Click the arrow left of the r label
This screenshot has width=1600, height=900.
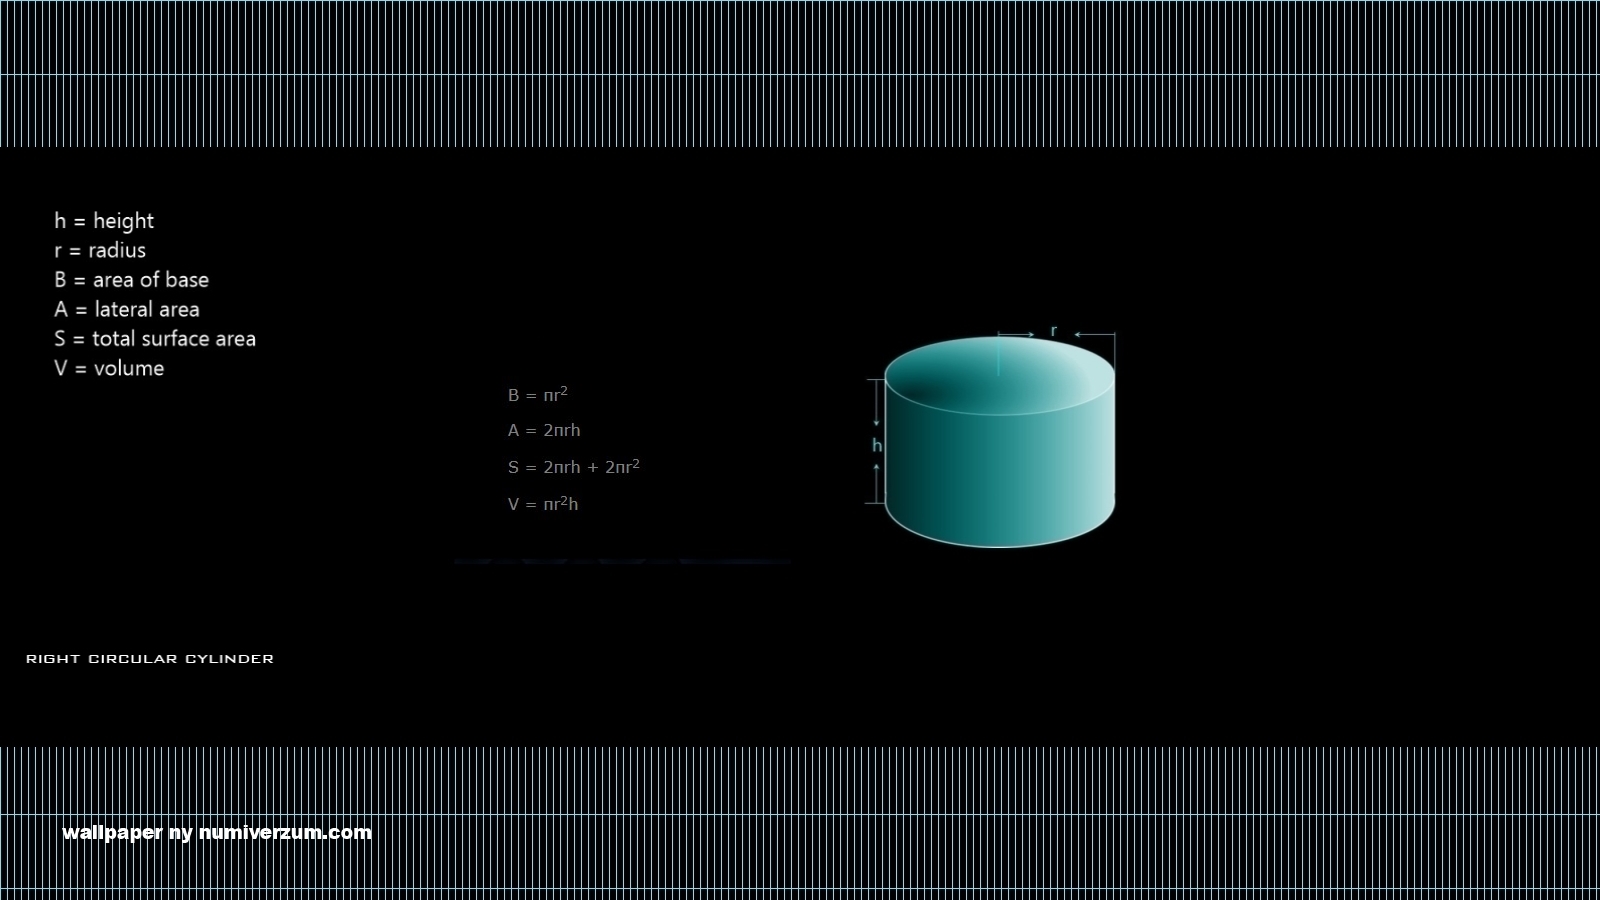point(1017,334)
